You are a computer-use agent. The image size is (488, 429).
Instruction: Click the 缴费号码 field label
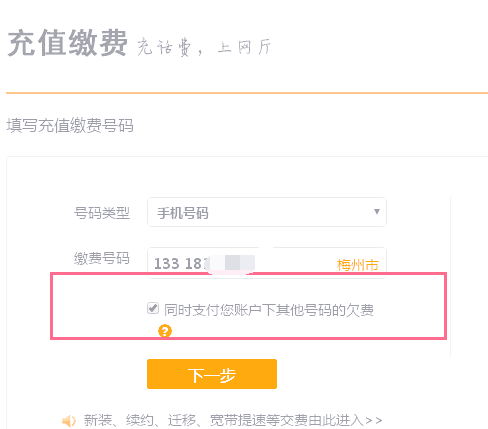[102, 258]
